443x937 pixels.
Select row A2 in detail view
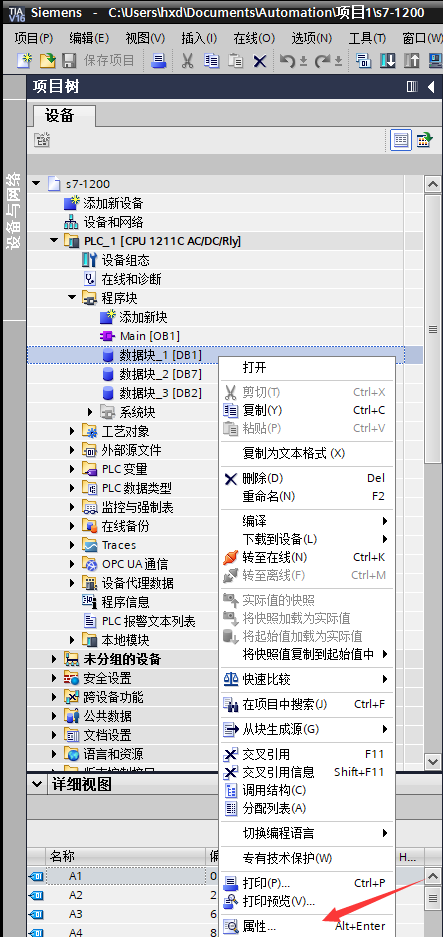tap(123, 895)
